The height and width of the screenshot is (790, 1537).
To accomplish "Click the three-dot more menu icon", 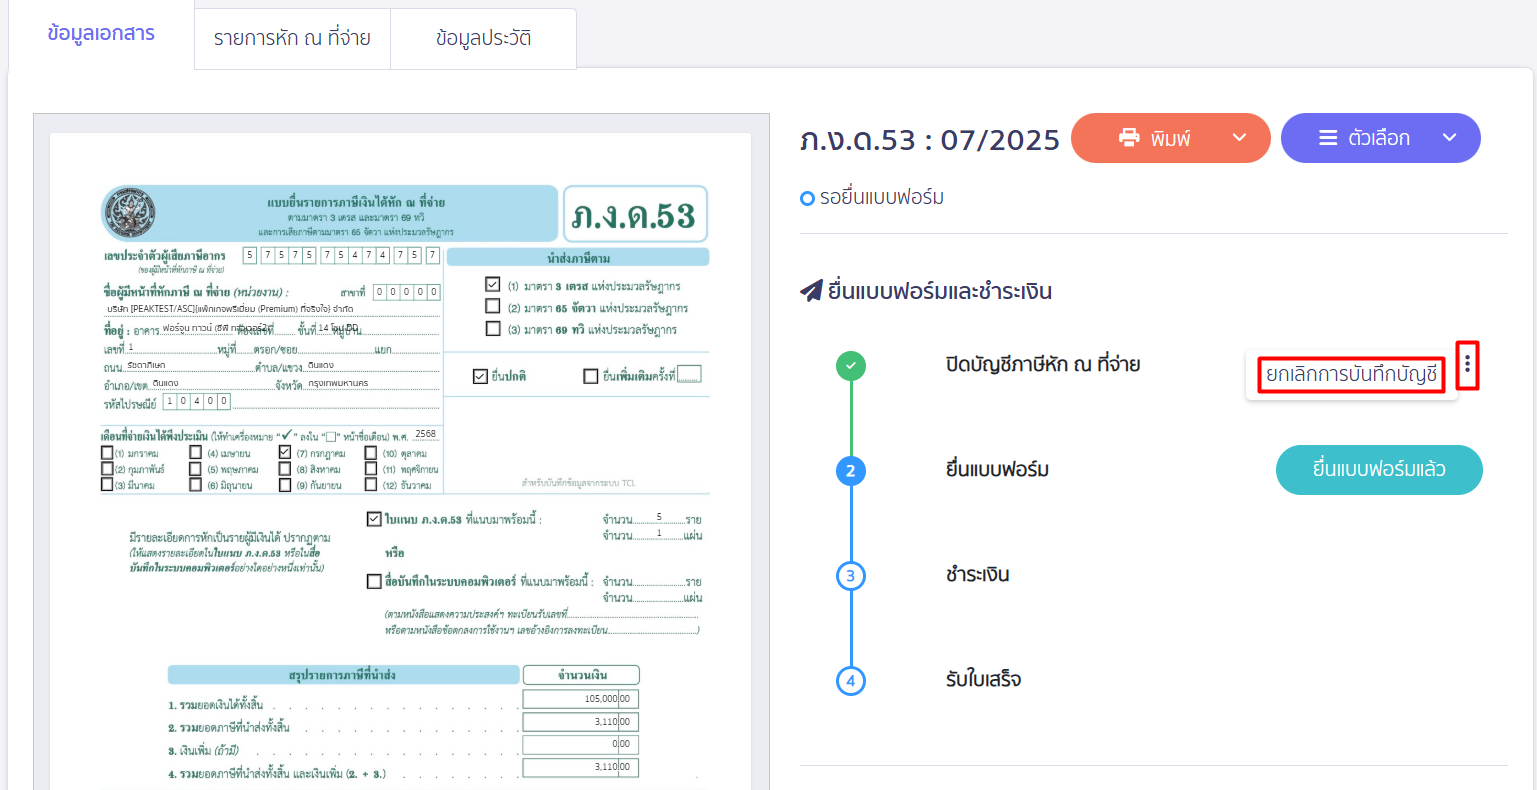I will tap(1467, 366).
